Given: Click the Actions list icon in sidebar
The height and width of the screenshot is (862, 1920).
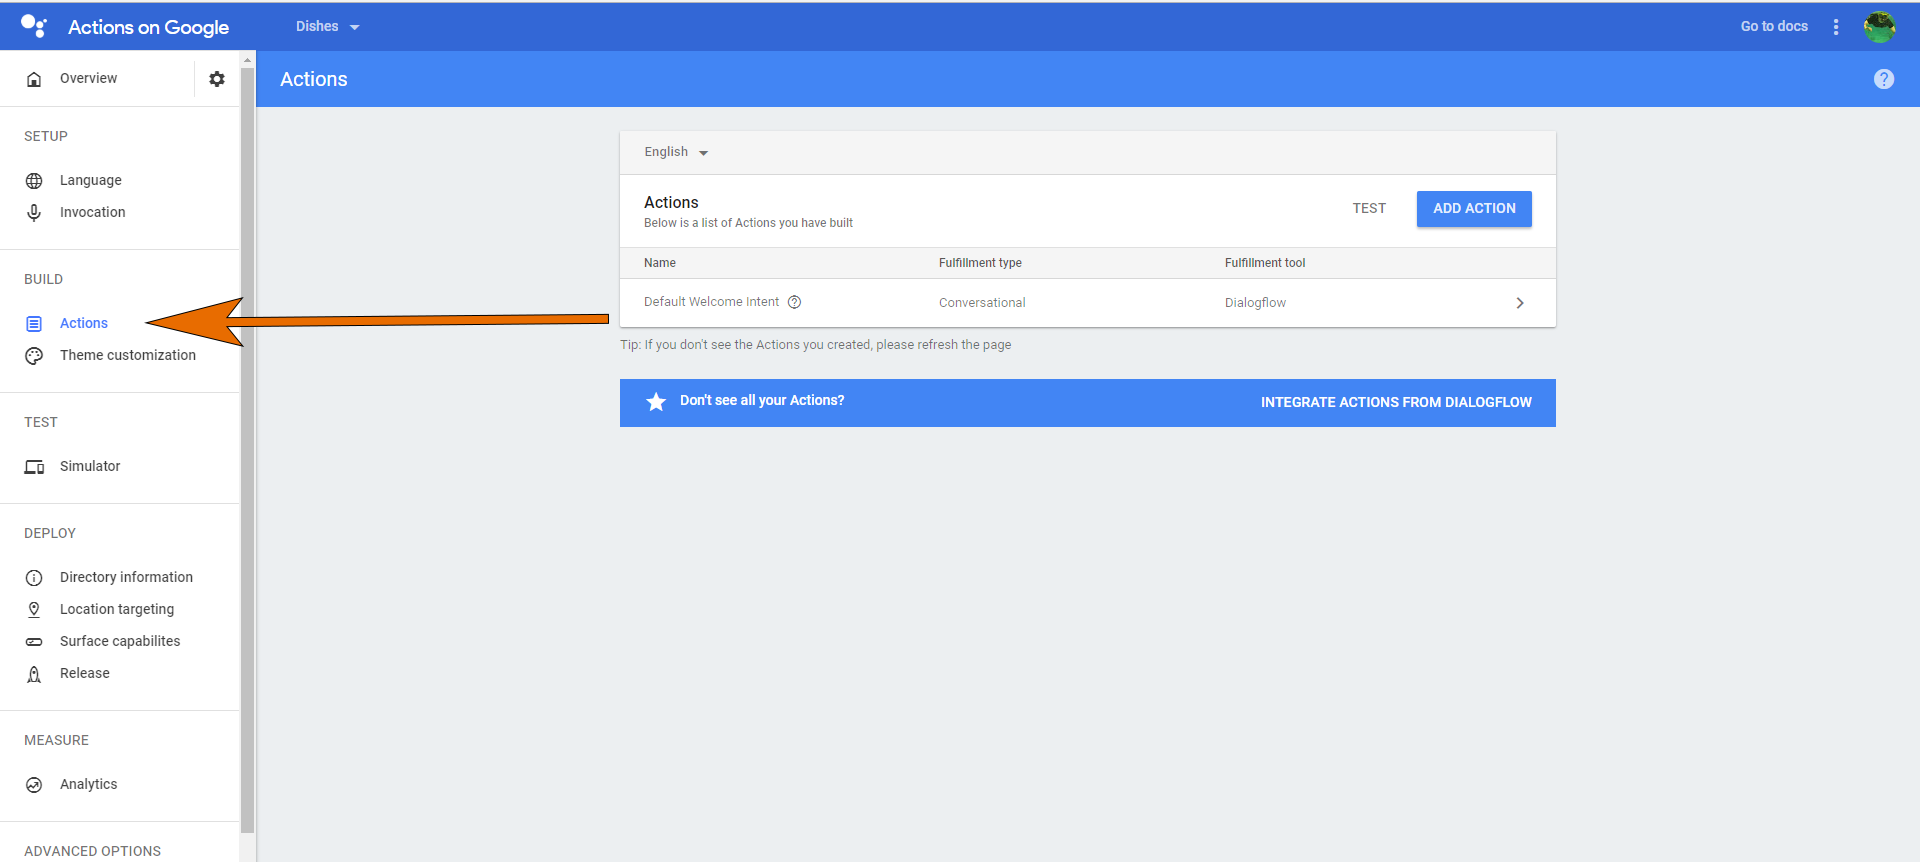Looking at the screenshot, I should point(34,324).
